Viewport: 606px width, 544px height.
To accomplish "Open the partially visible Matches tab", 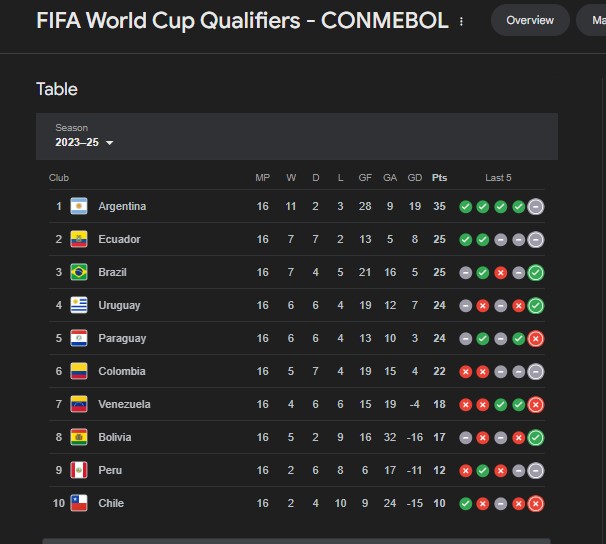I will click(x=597, y=21).
